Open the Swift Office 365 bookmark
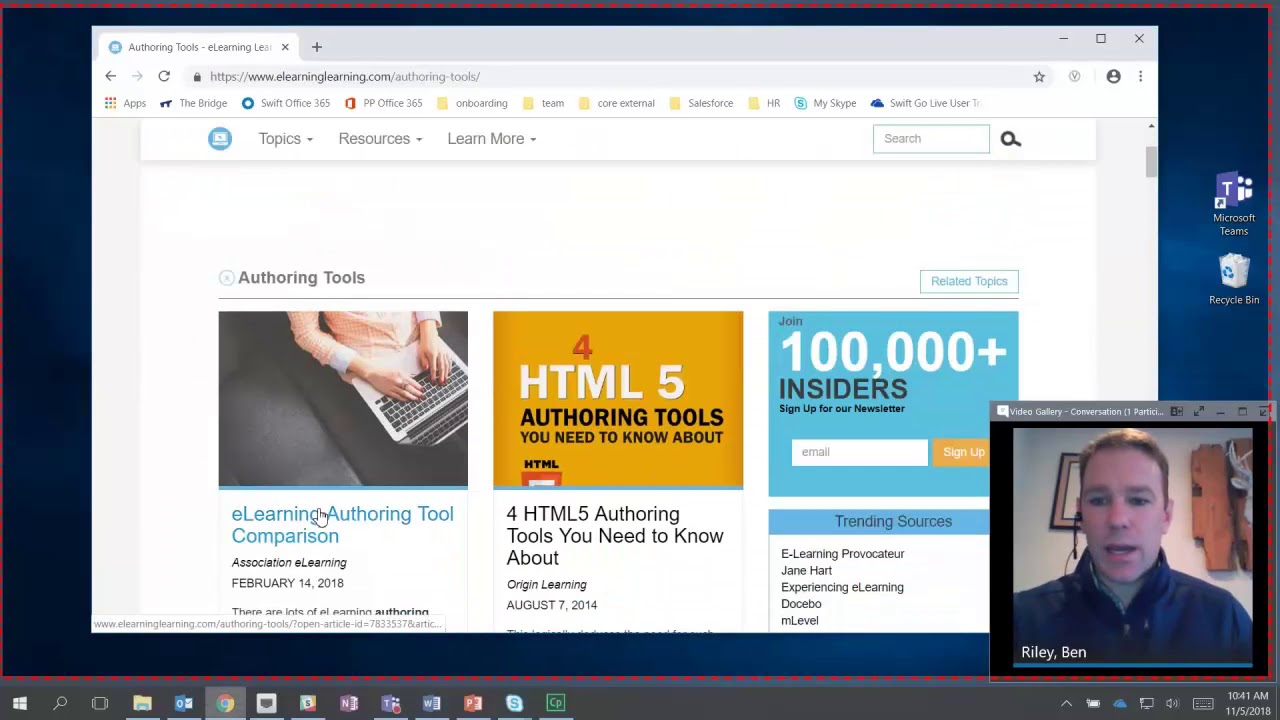1280x720 pixels. (285, 103)
